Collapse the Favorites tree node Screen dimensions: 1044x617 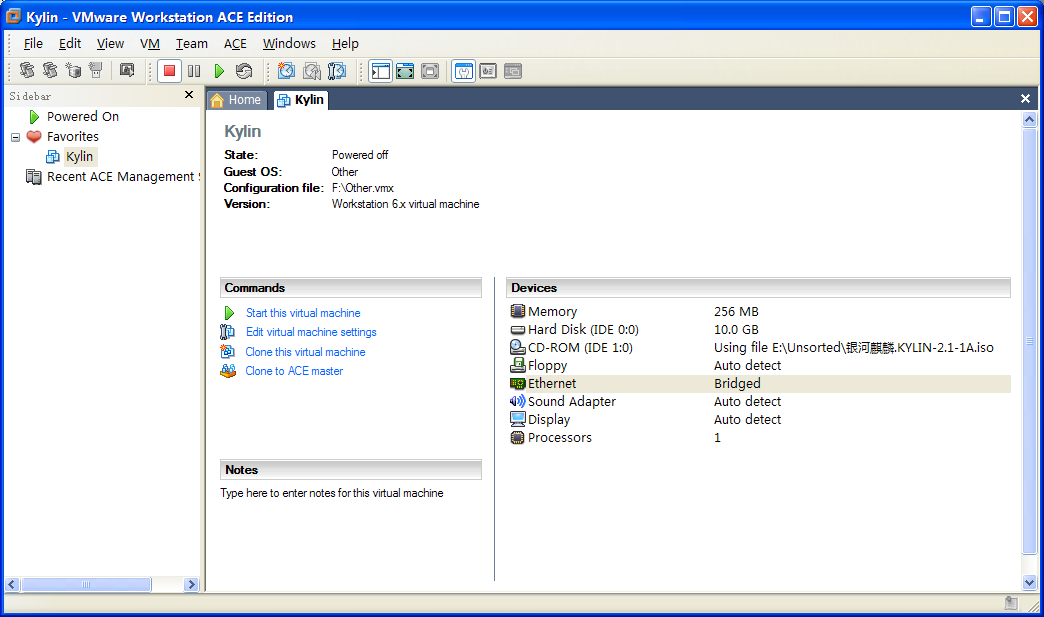click(x=15, y=137)
